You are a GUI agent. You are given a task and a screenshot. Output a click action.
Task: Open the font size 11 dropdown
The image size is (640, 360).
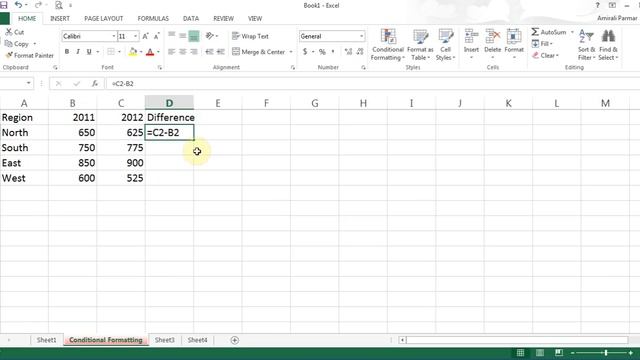point(136,36)
